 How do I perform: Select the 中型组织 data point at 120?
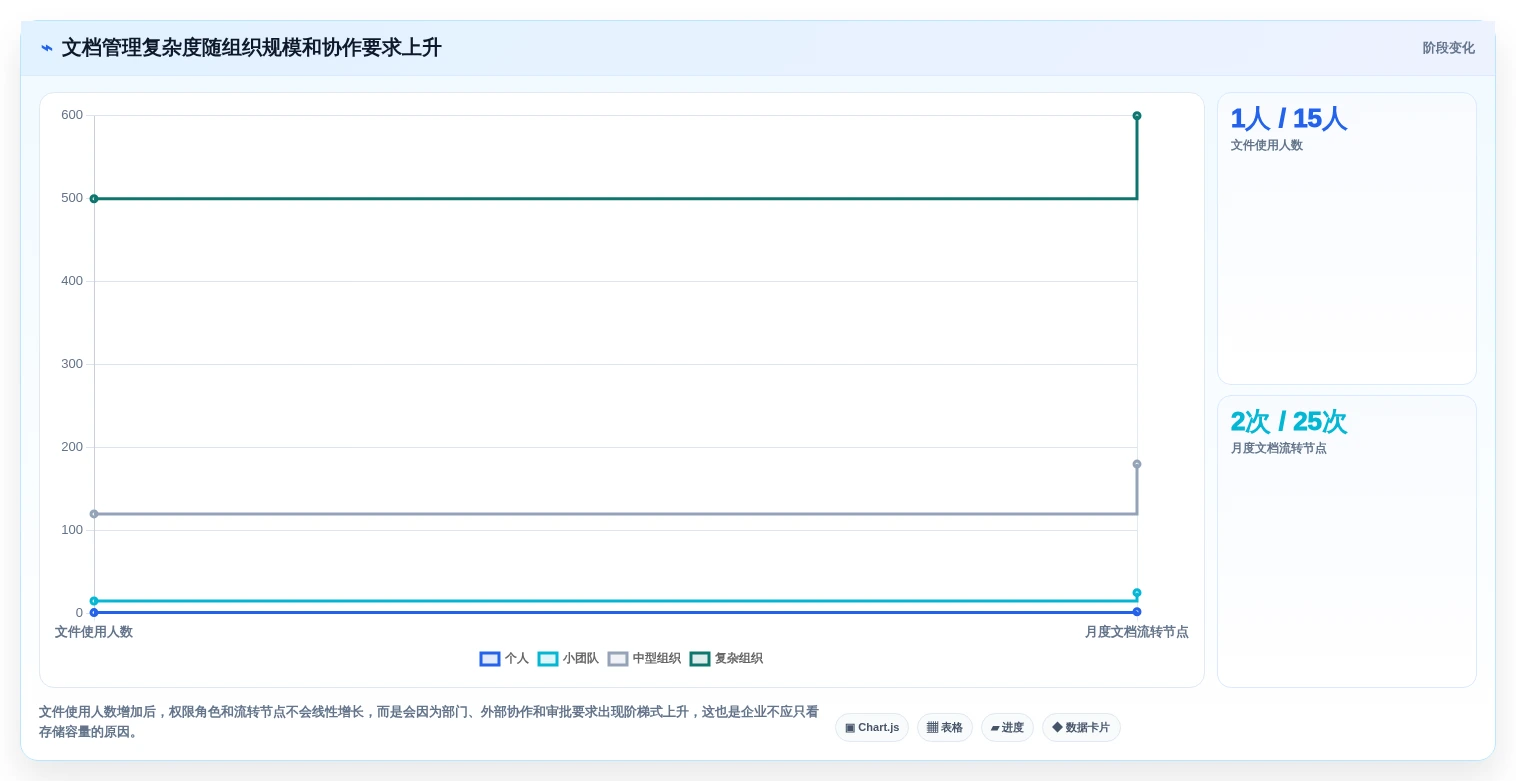click(94, 514)
